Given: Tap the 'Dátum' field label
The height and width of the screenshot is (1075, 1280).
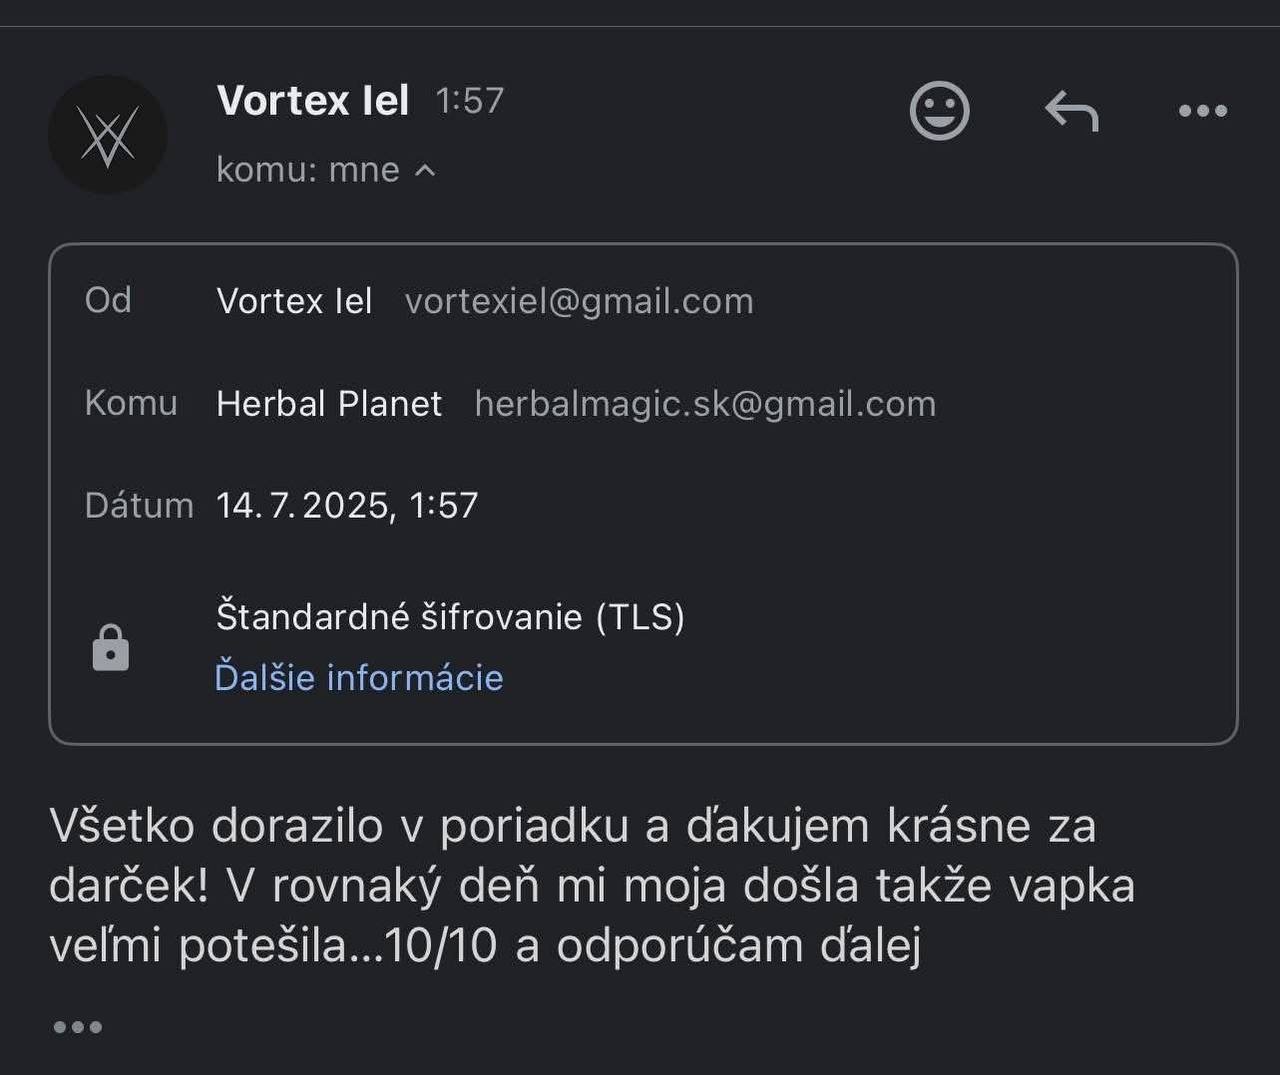Looking at the screenshot, I should (139, 505).
